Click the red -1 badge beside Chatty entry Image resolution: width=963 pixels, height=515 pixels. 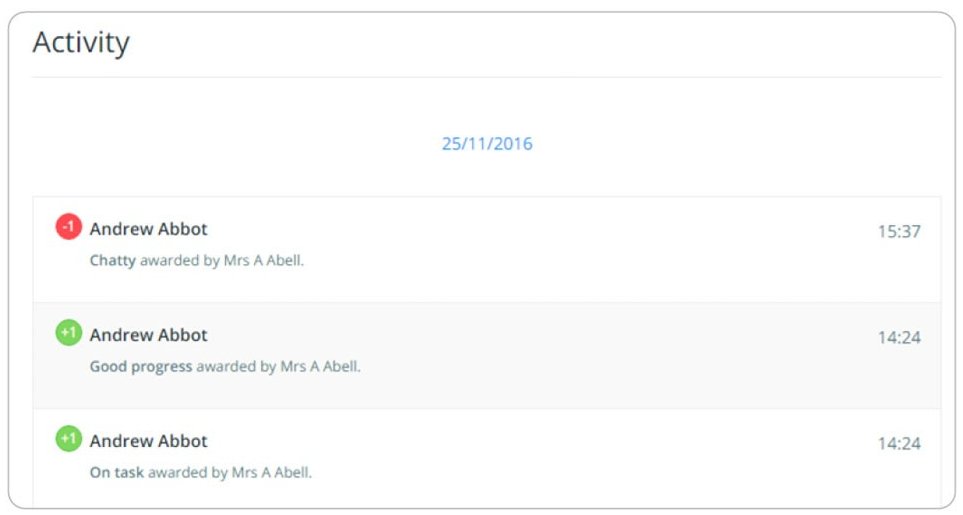[x=69, y=227]
